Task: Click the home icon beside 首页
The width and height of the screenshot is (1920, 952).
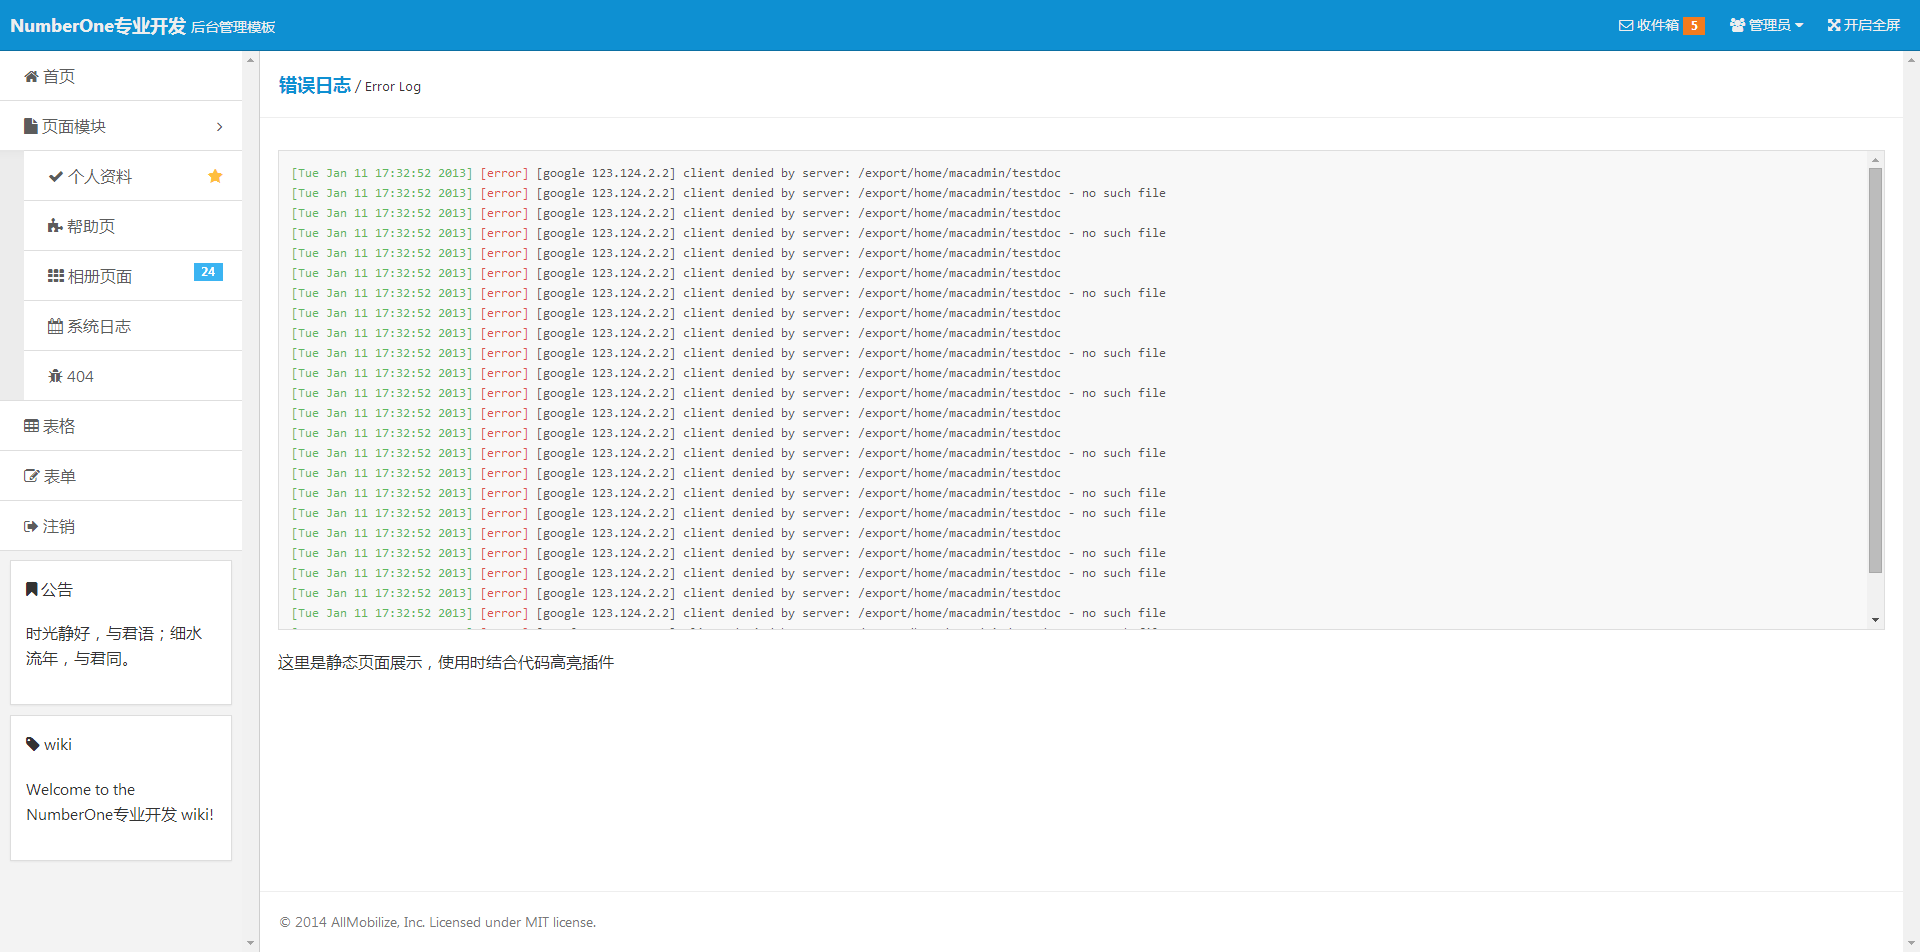Action: 31,77
